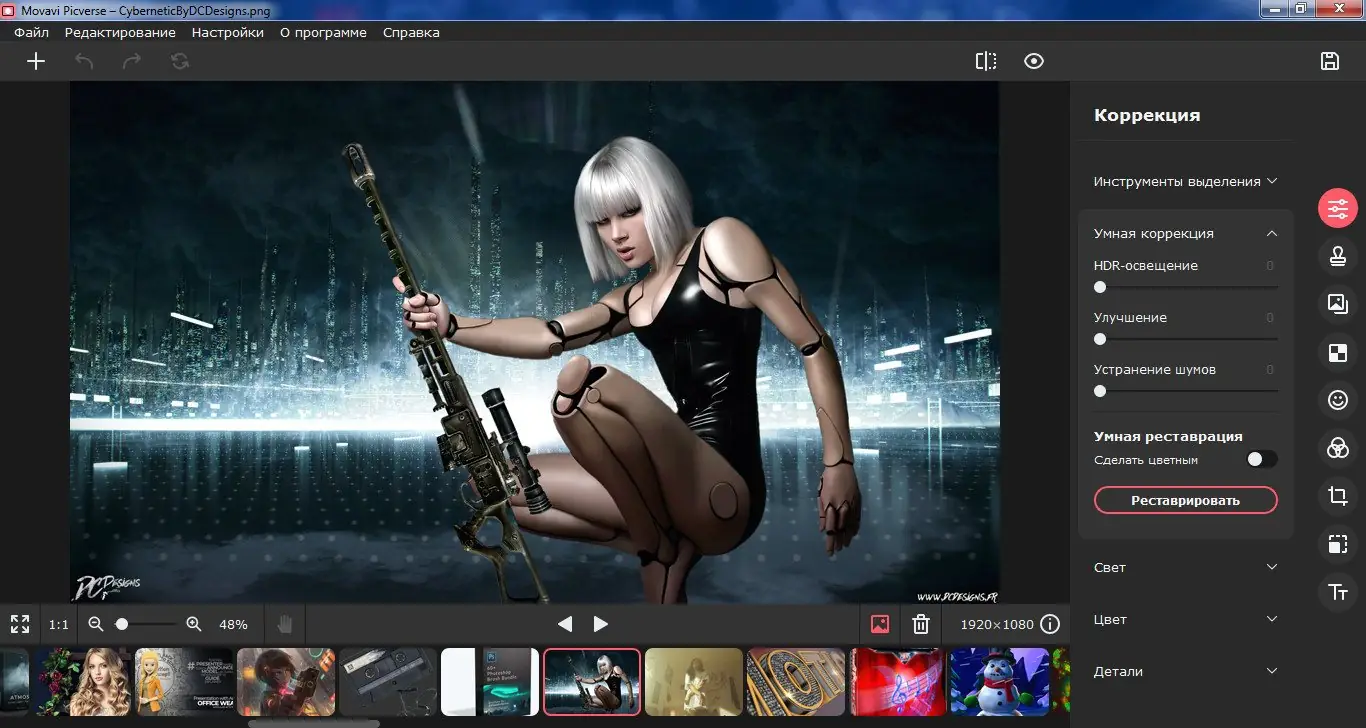The image size is (1366, 728).
Task: Toggle the Сделать цветным switch
Action: pyautogui.click(x=1261, y=459)
